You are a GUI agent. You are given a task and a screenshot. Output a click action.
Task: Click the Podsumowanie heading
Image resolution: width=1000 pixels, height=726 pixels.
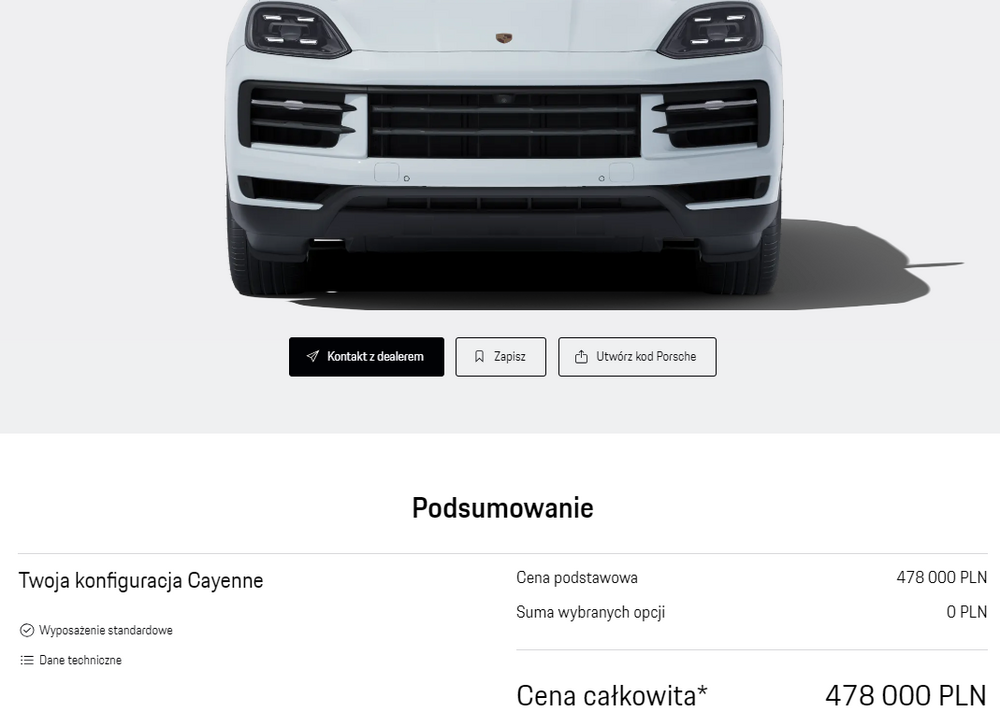[x=503, y=508]
